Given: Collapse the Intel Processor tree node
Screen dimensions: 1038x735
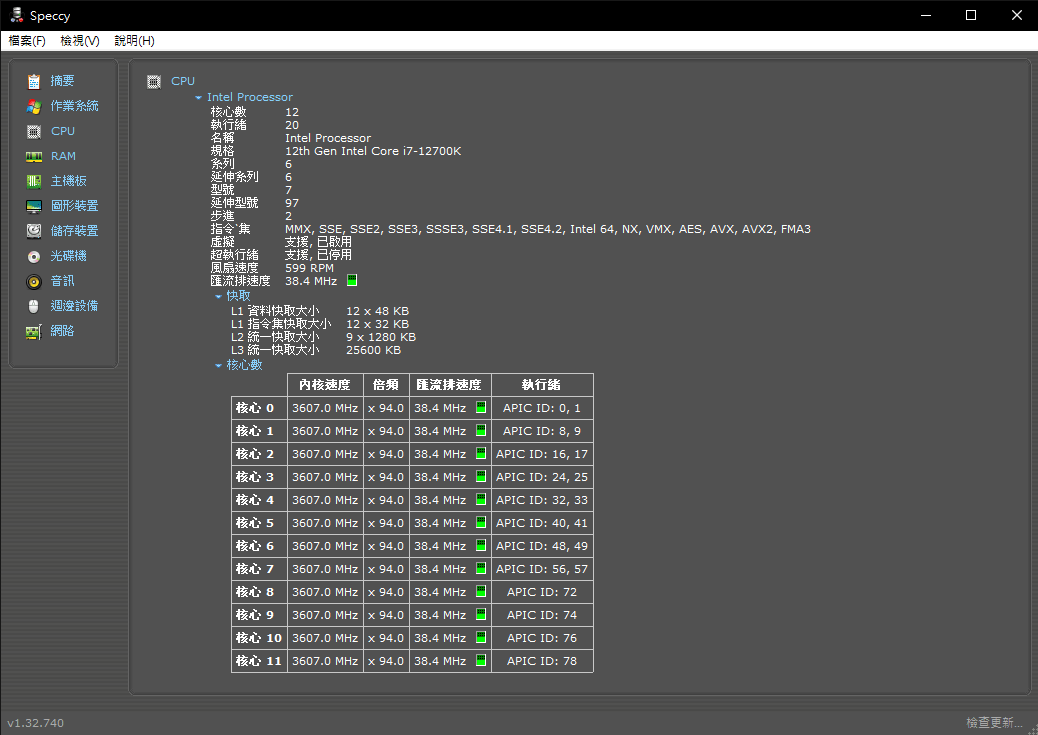Looking at the screenshot, I should [x=199, y=98].
